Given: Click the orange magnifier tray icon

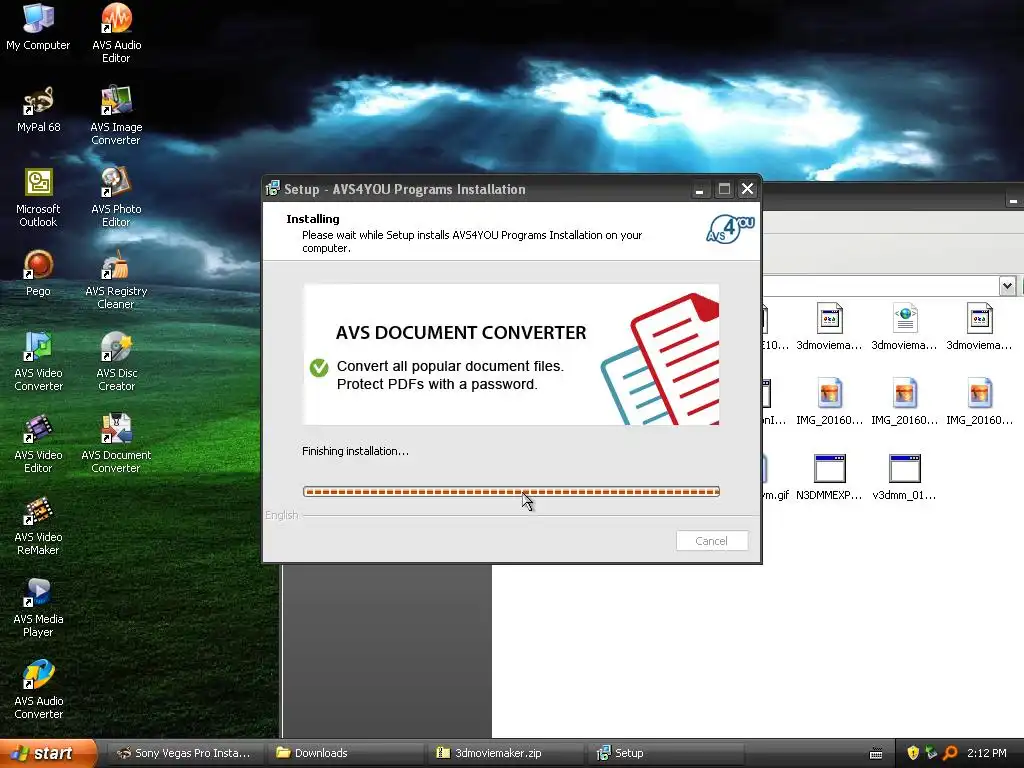Looking at the screenshot, I should (950, 753).
